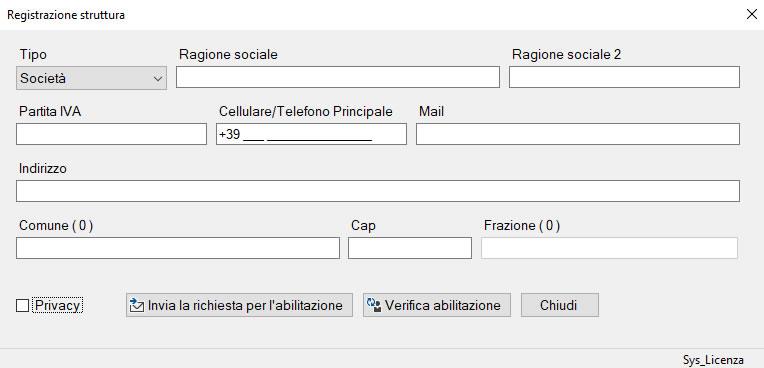Screen dimensions: 764x368
Task: Click the Indirizzo text box
Action: tap(378, 191)
